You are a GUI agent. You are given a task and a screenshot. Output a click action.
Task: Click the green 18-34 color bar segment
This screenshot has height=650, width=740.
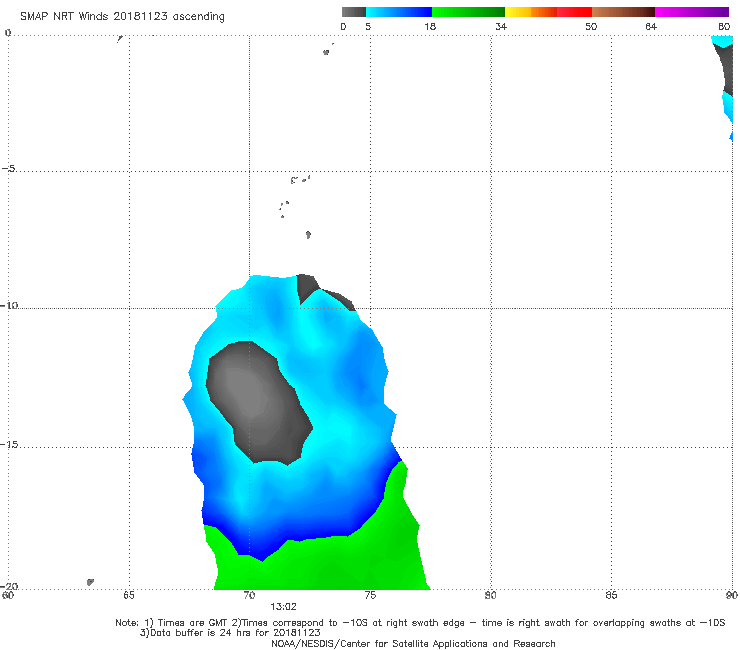coord(468,12)
